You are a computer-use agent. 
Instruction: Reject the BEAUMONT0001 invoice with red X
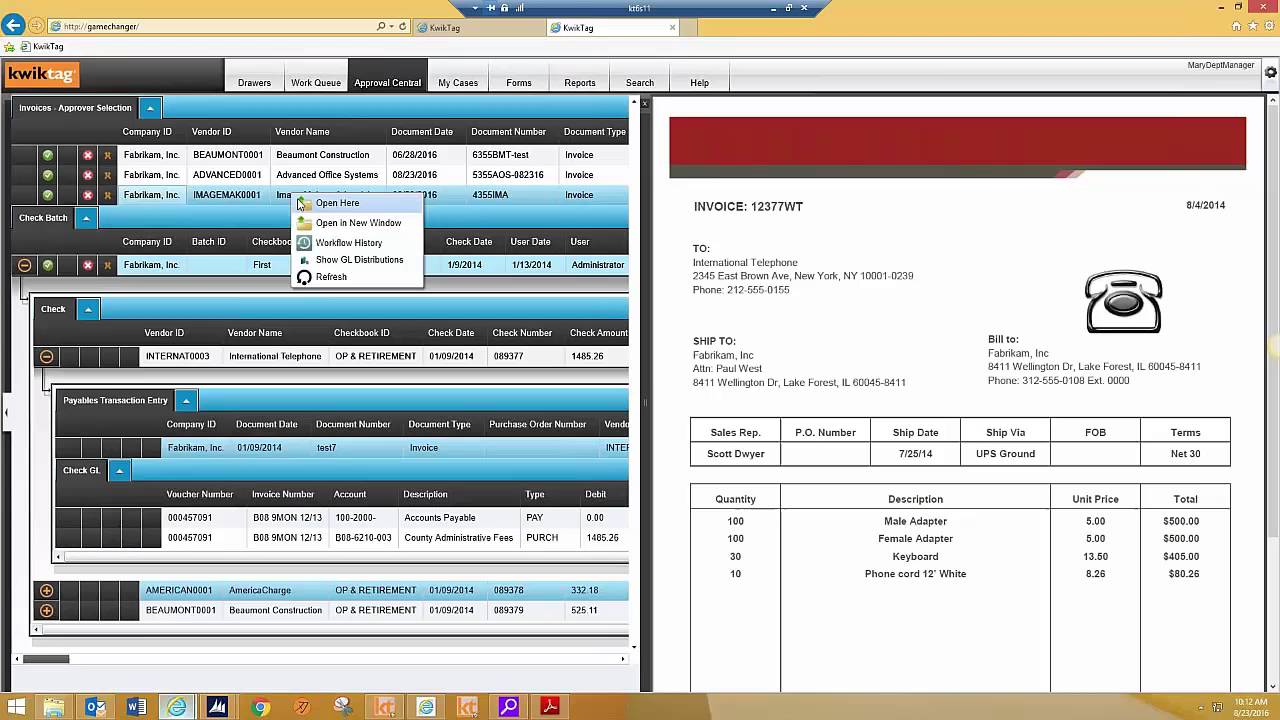(88, 155)
